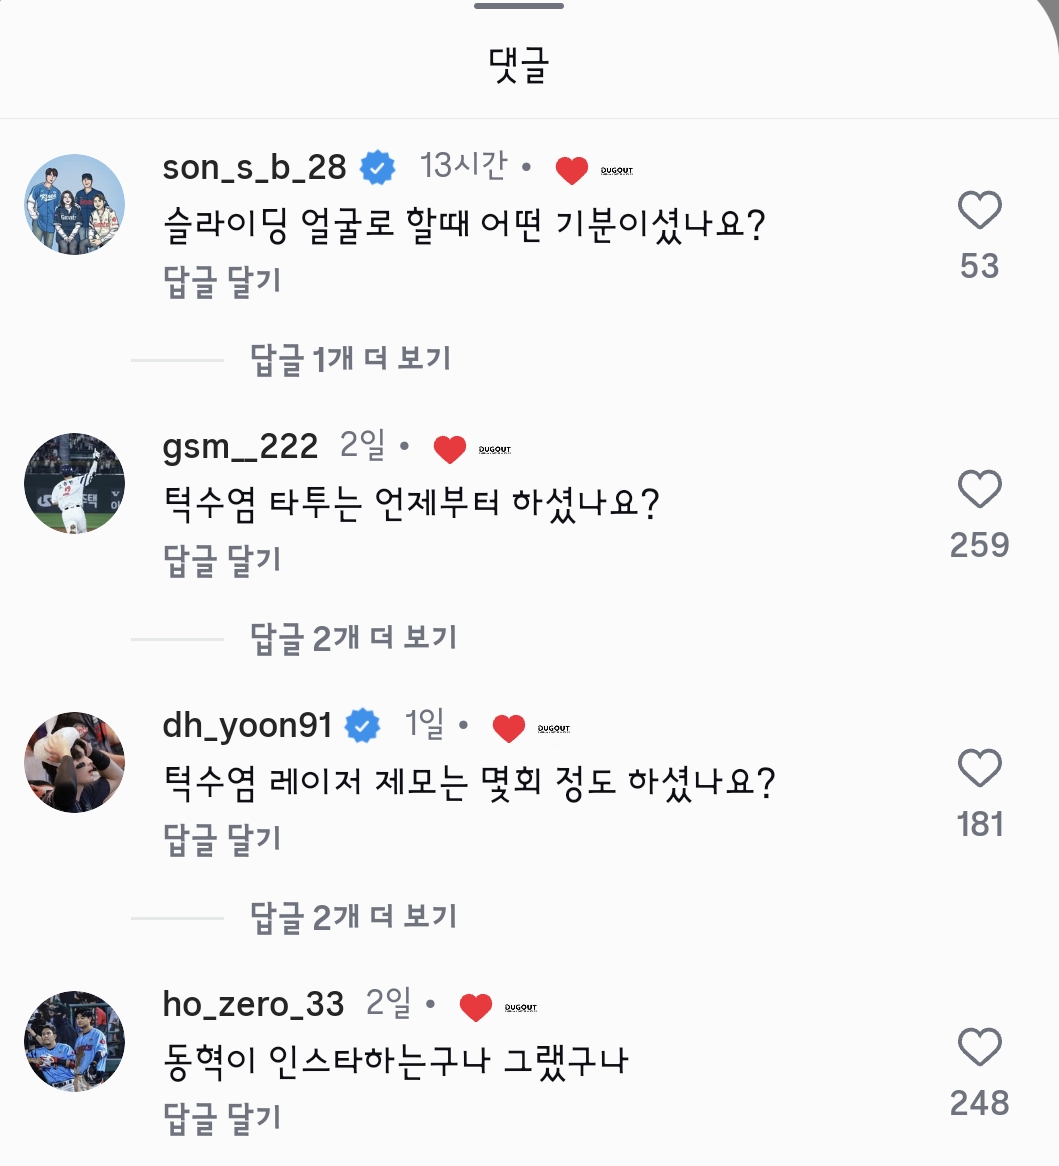
Task: Expand 2 more replies under dh_yoon91
Action: pos(352,917)
